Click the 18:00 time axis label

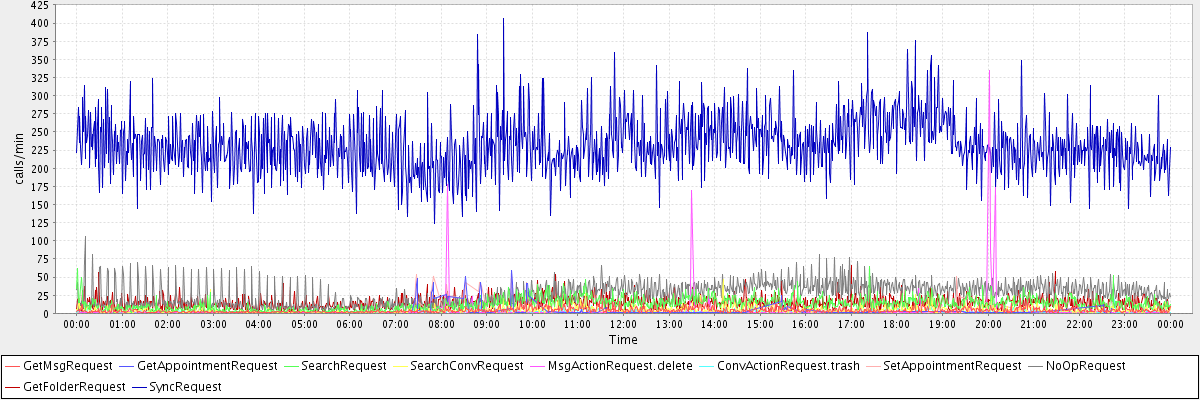[x=896, y=324]
